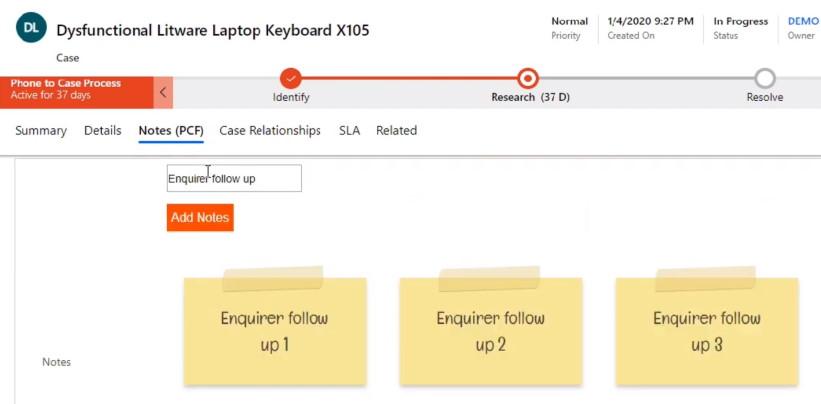Click the Add Notes button
Screen dimensions: 821x404
200,217
